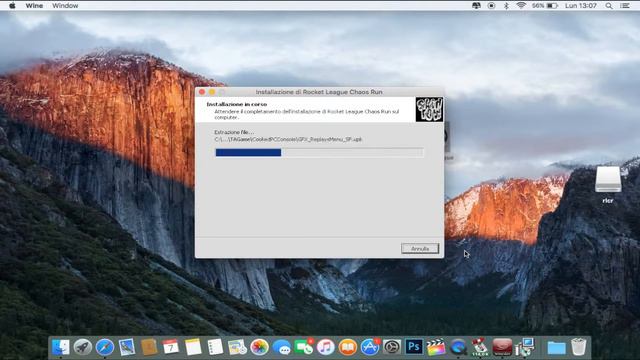The image size is (640, 360).
Task: Click the installer logo image in the header
Action: pos(429,109)
